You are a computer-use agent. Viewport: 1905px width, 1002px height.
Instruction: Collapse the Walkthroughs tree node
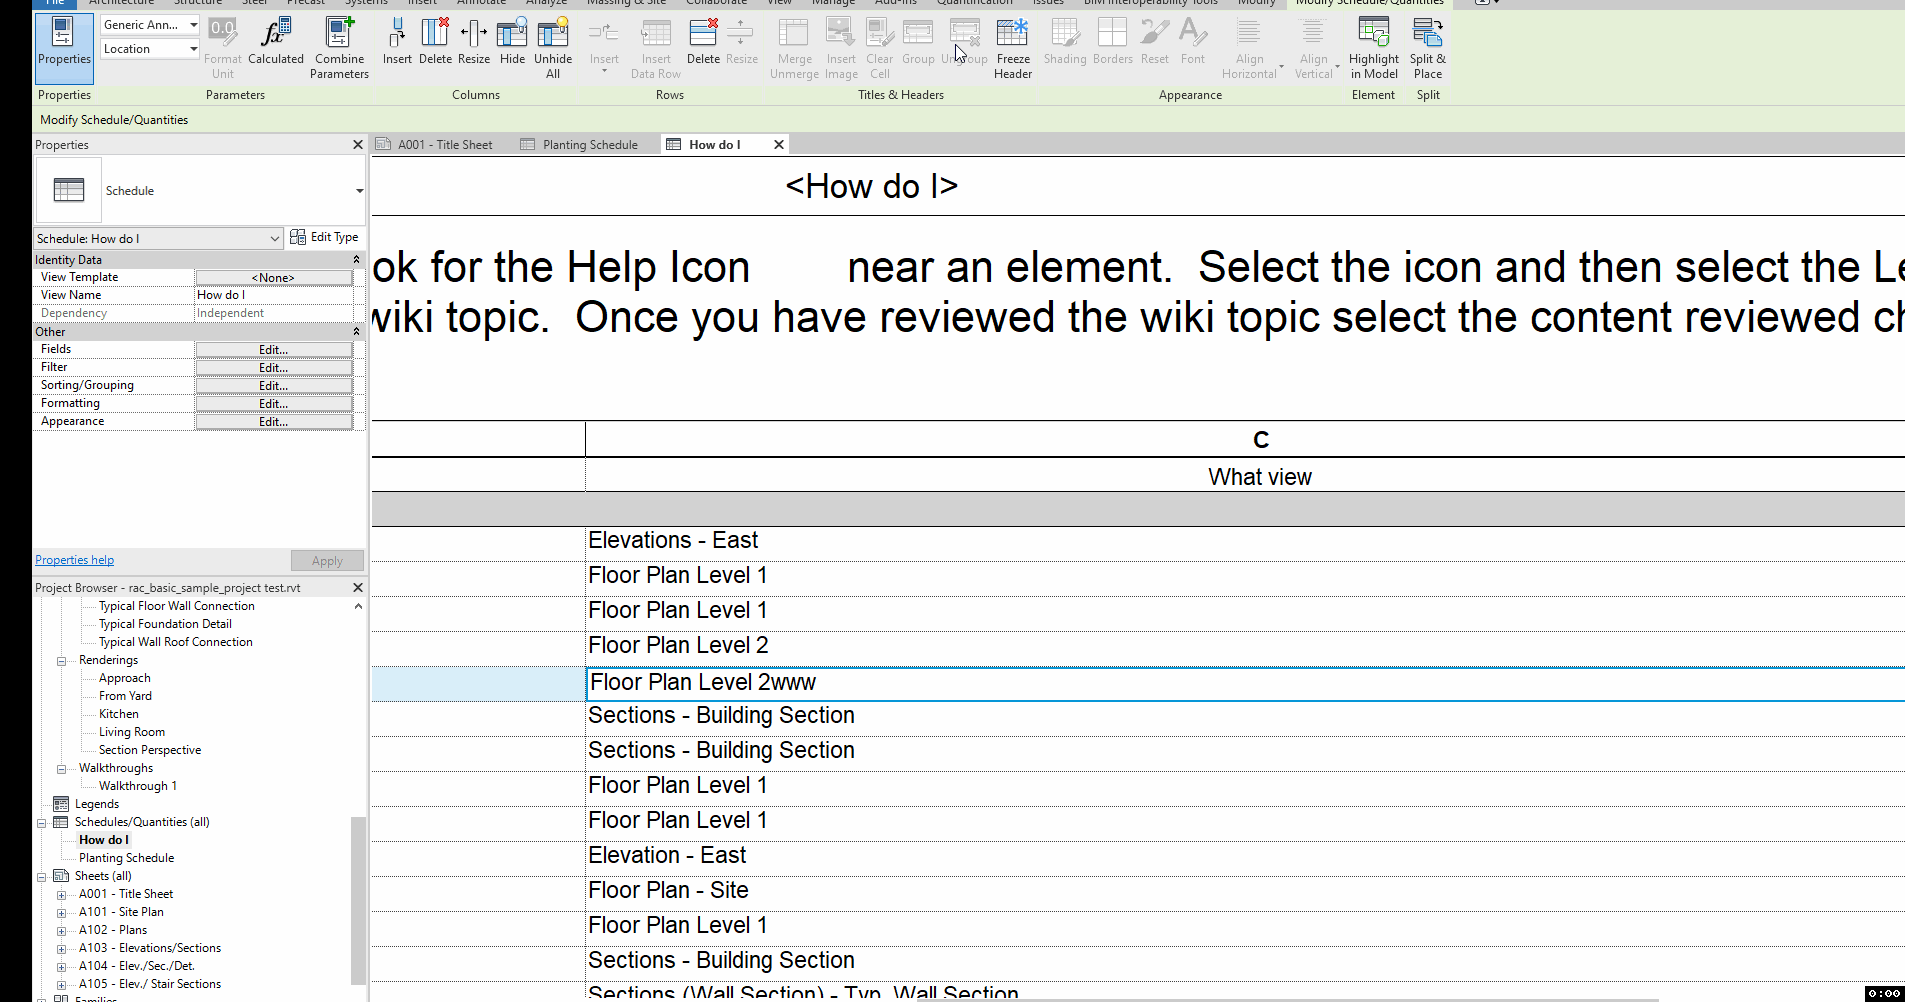[62, 769]
